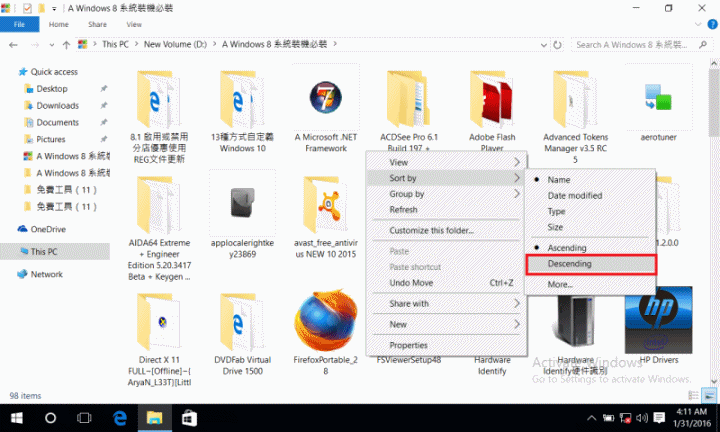
Task: Select the applocalerightkey23869 file icon
Action: click(242, 202)
